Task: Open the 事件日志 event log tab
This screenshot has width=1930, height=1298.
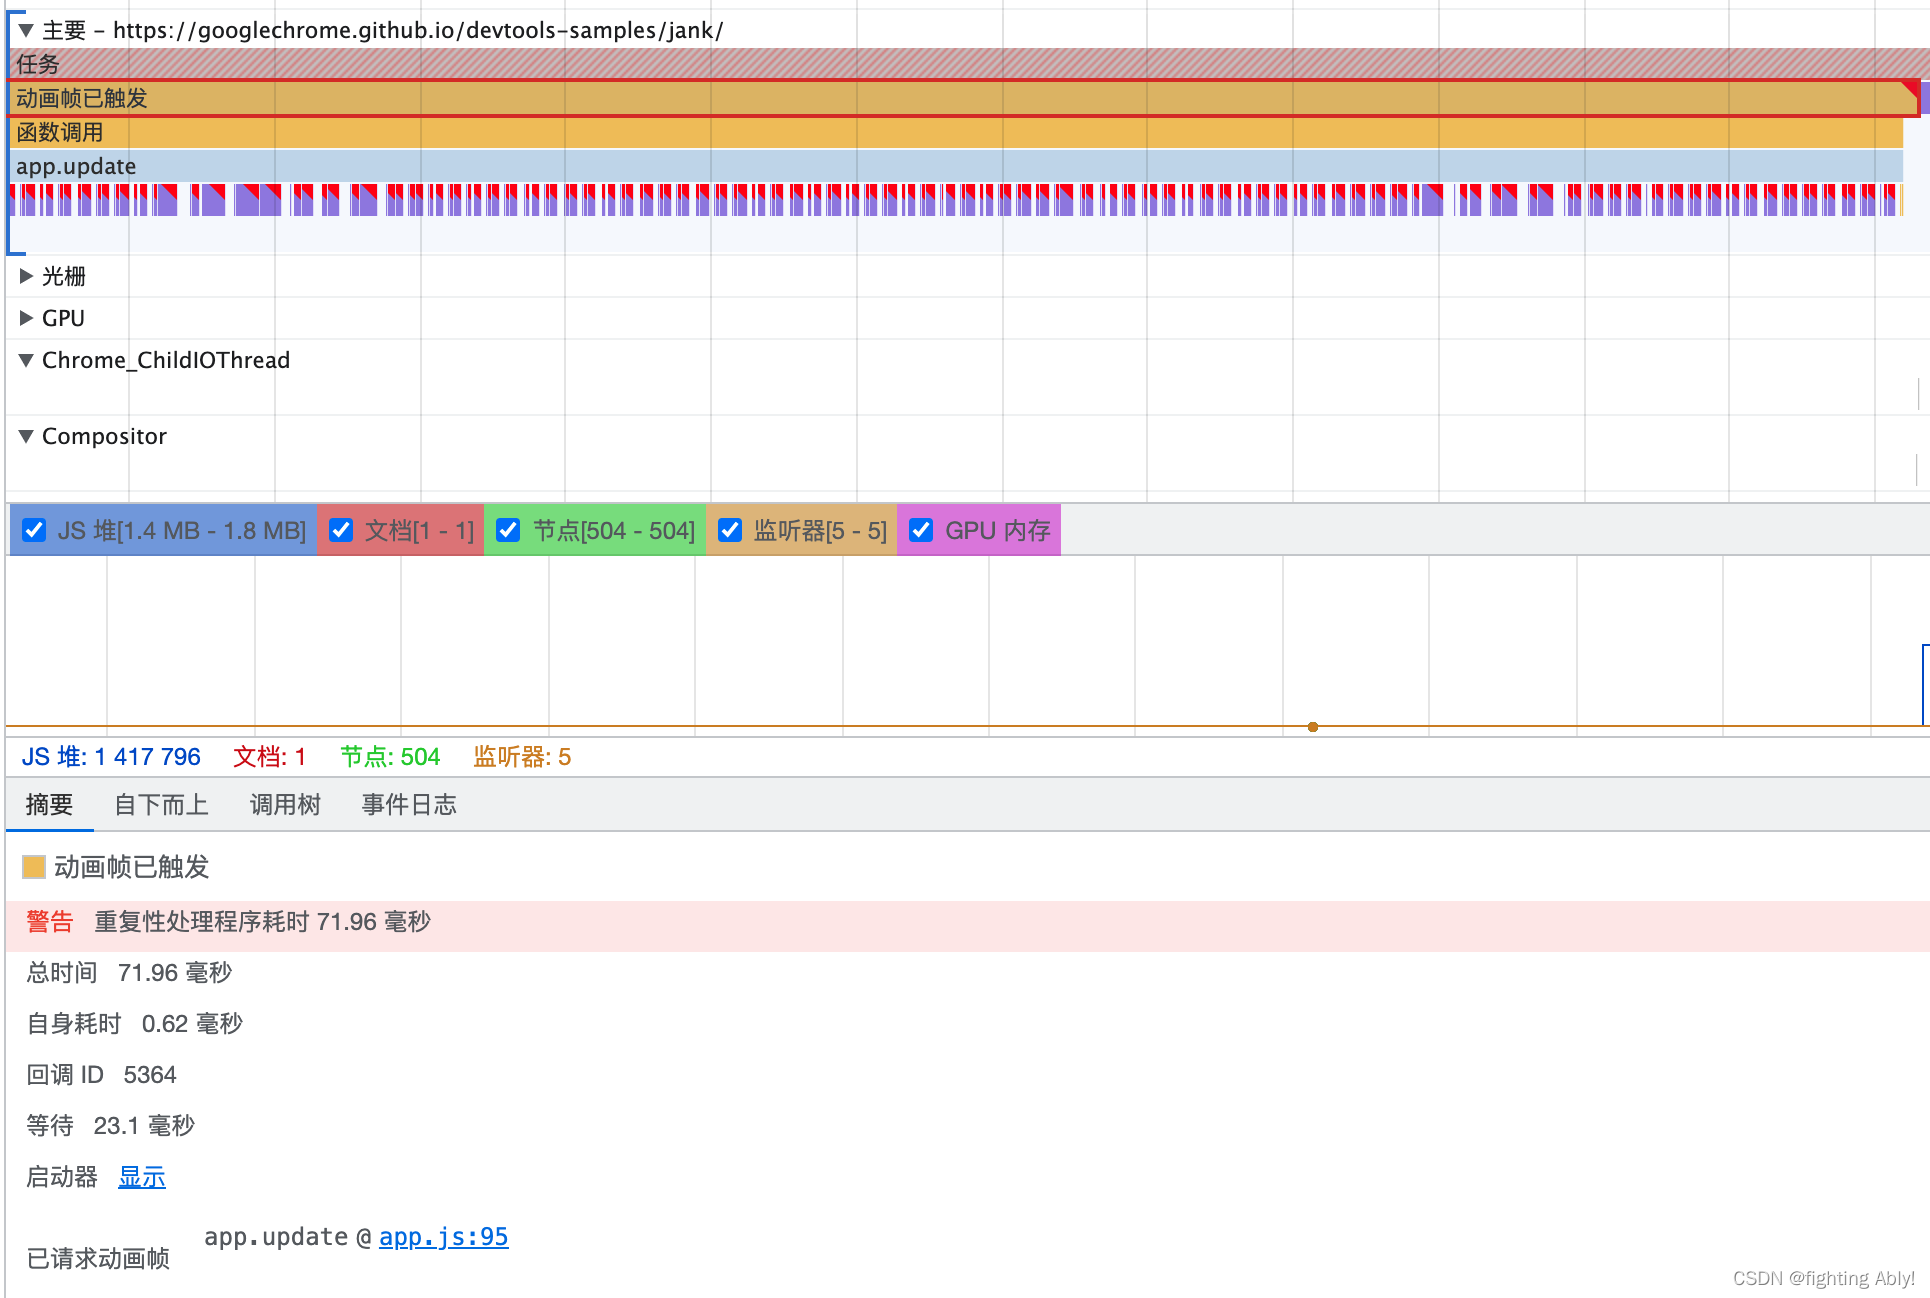Action: [409, 805]
